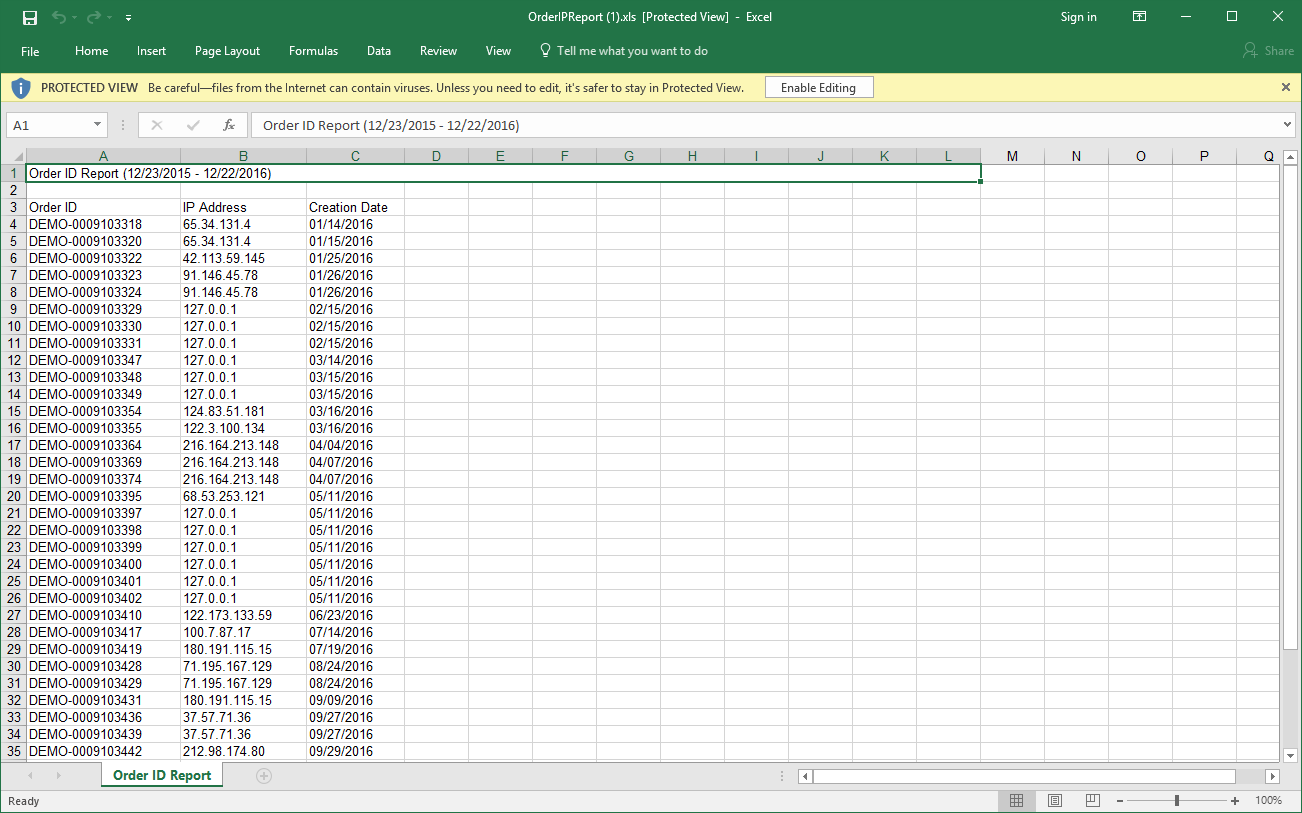Click the Save icon in quick access toolbar
Image resolution: width=1302 pixels, height=813 pixels.
(x=30, y=17)
